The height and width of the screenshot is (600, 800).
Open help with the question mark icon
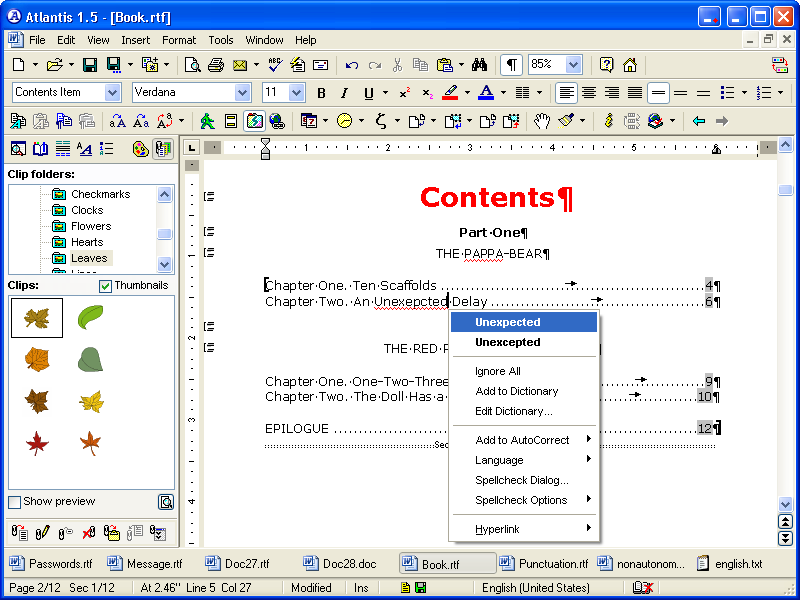pos(606,65)
